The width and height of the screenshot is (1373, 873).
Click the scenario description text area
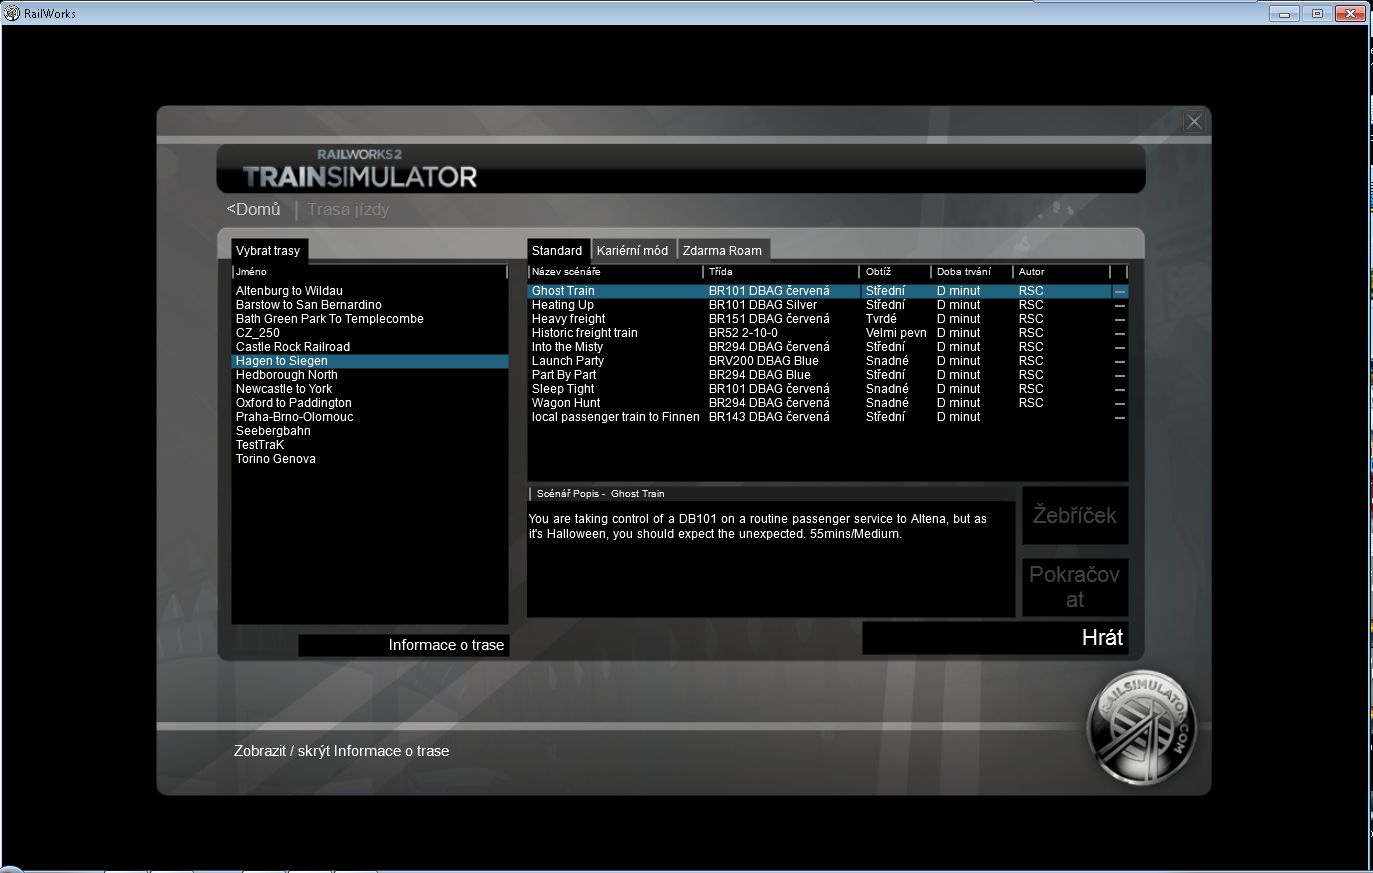[771, 558]
